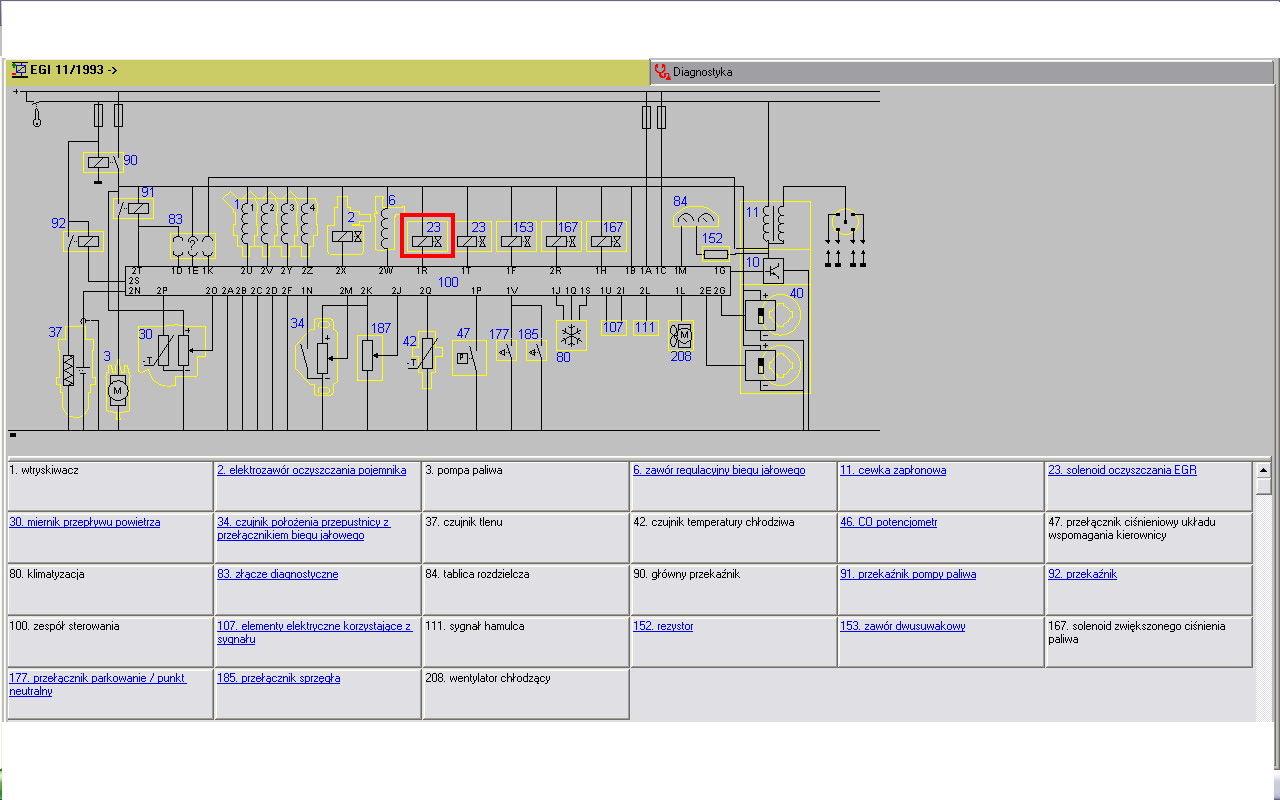The height and width of the screenshot is (800, 1280).
Task: Select control unit label 100
Action: (448, 283)
